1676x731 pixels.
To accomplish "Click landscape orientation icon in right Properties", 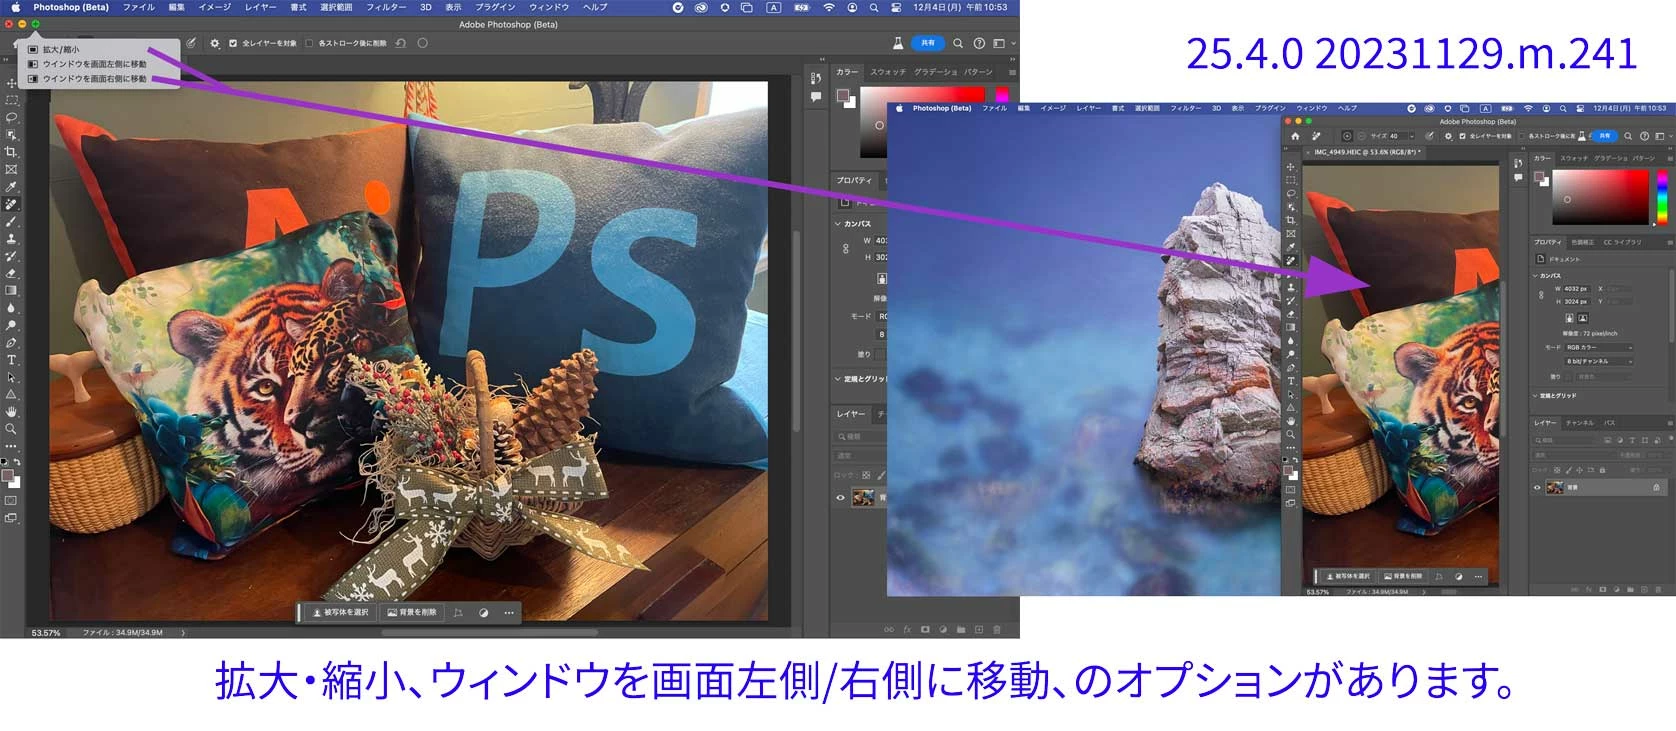I will point(1582,318).
